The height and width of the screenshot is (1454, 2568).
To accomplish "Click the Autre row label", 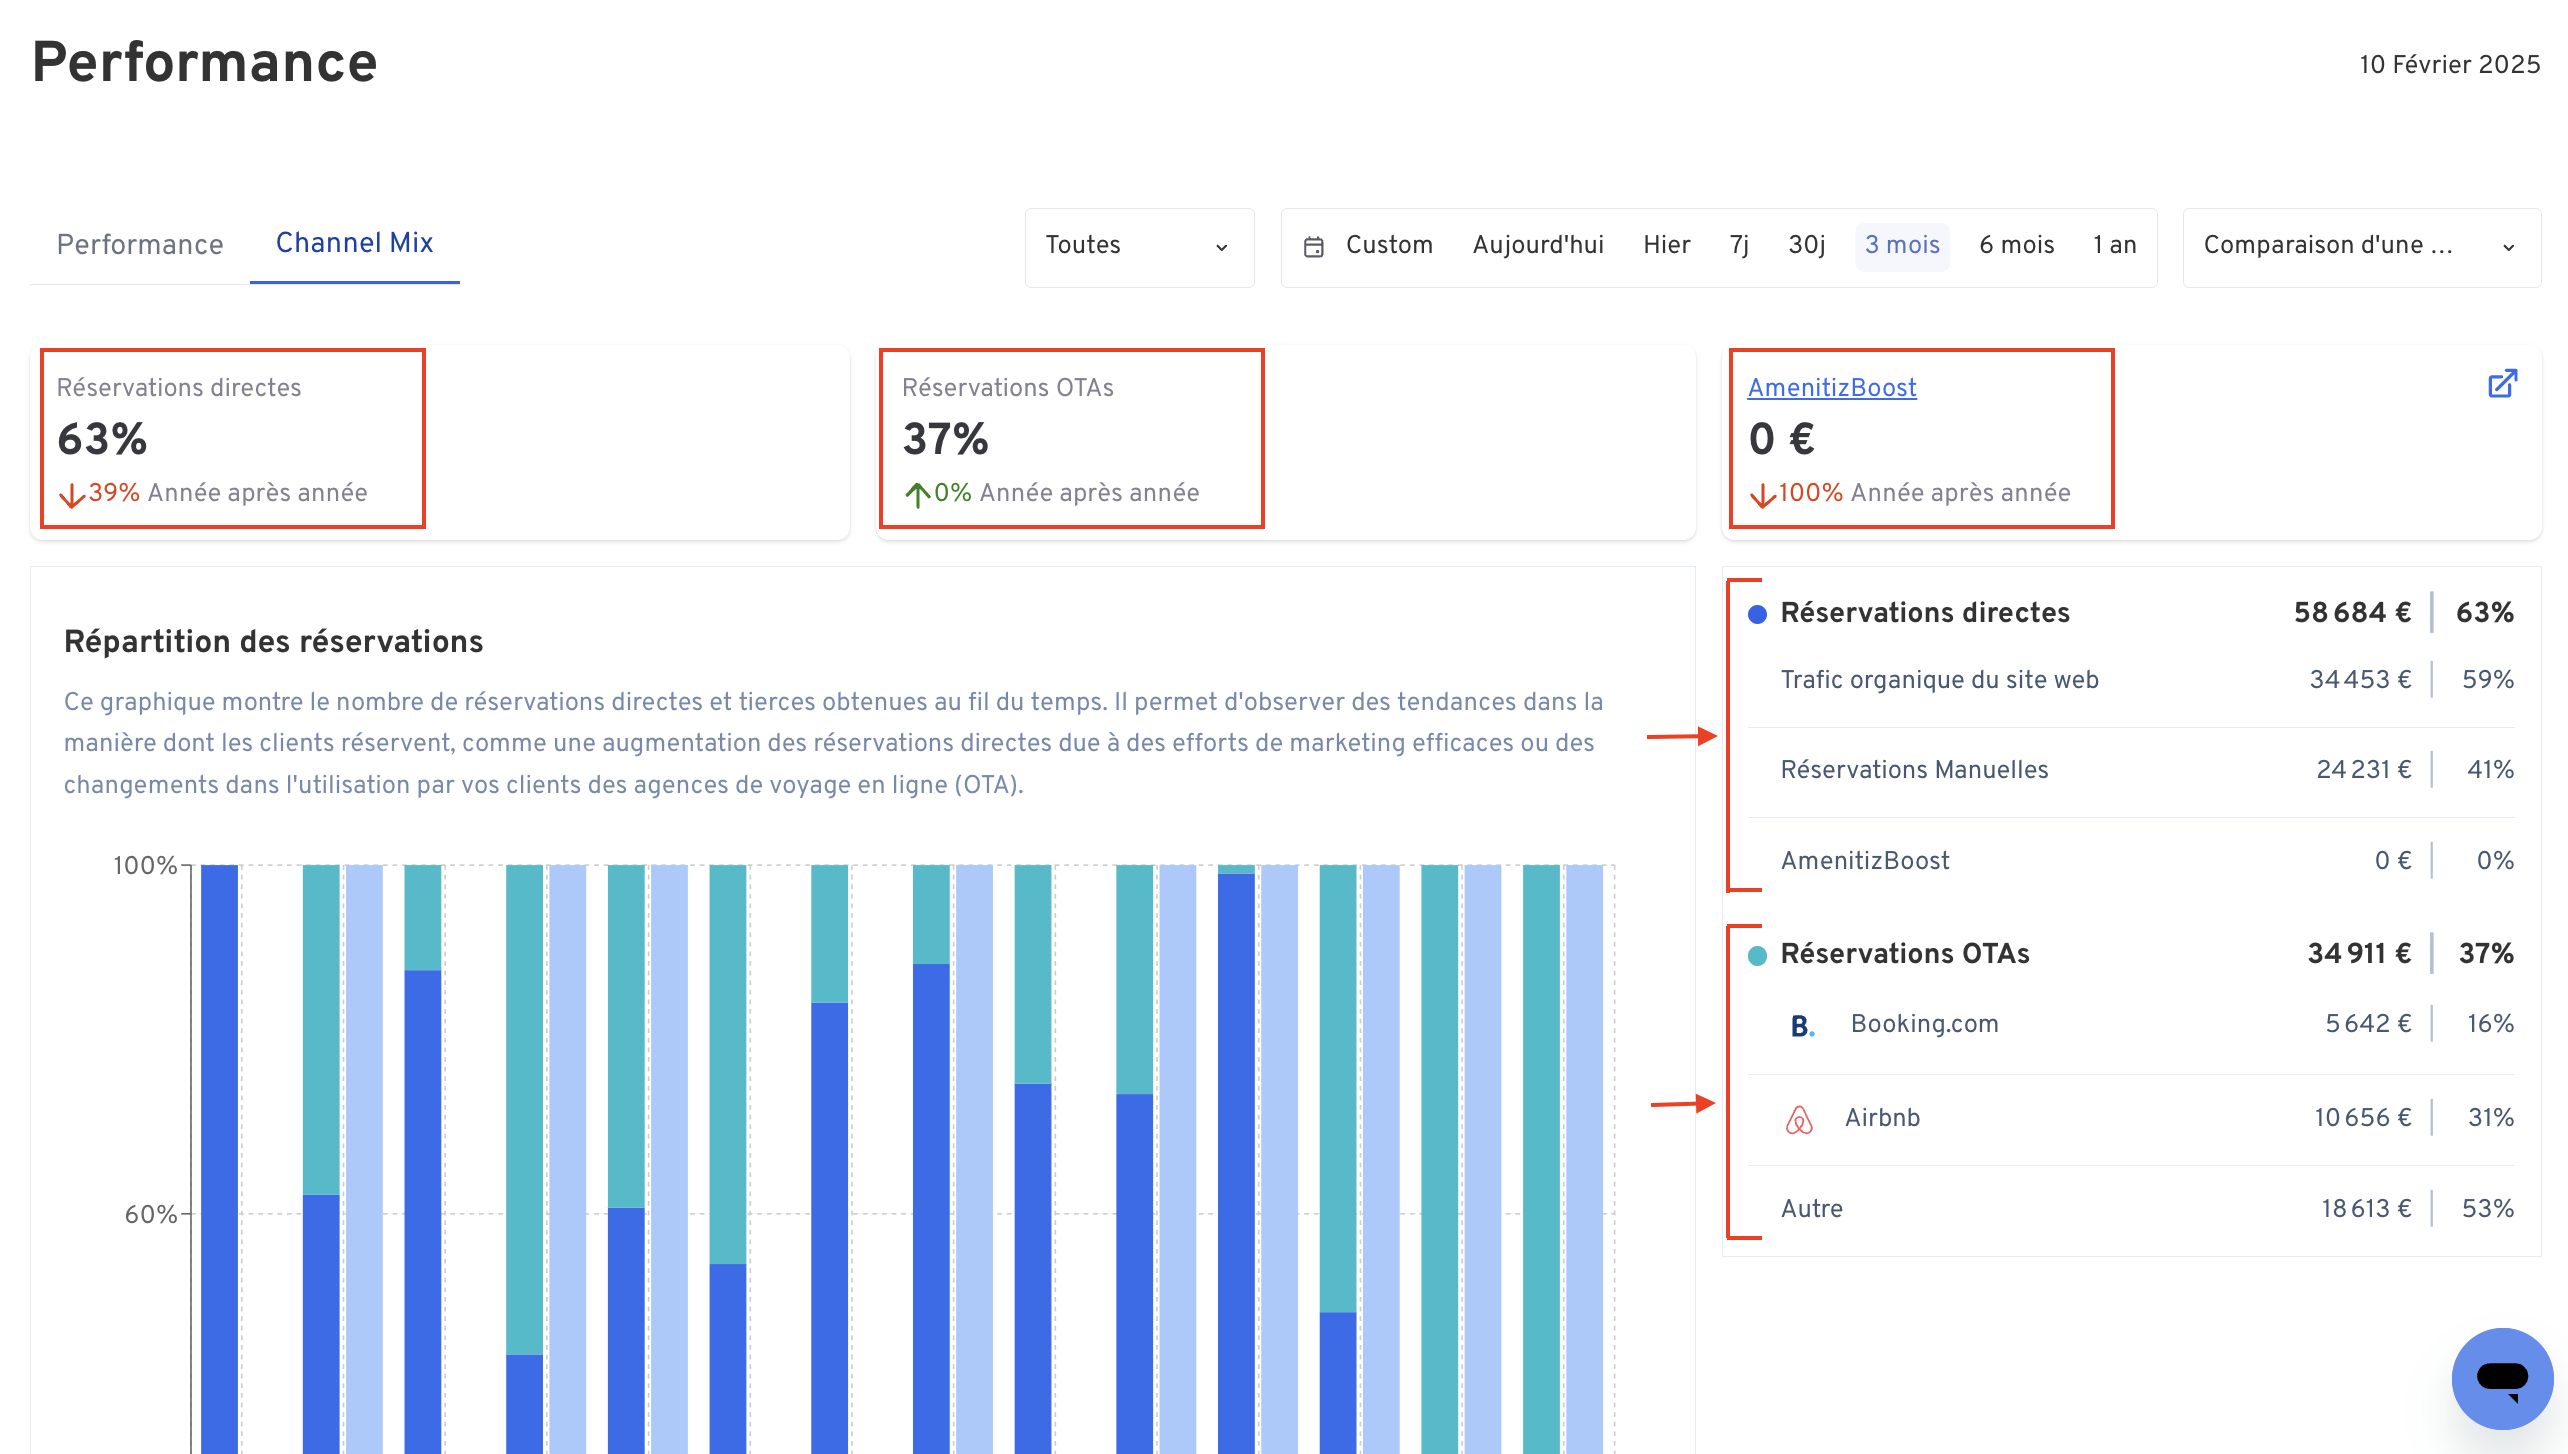I will 1811,1209.
